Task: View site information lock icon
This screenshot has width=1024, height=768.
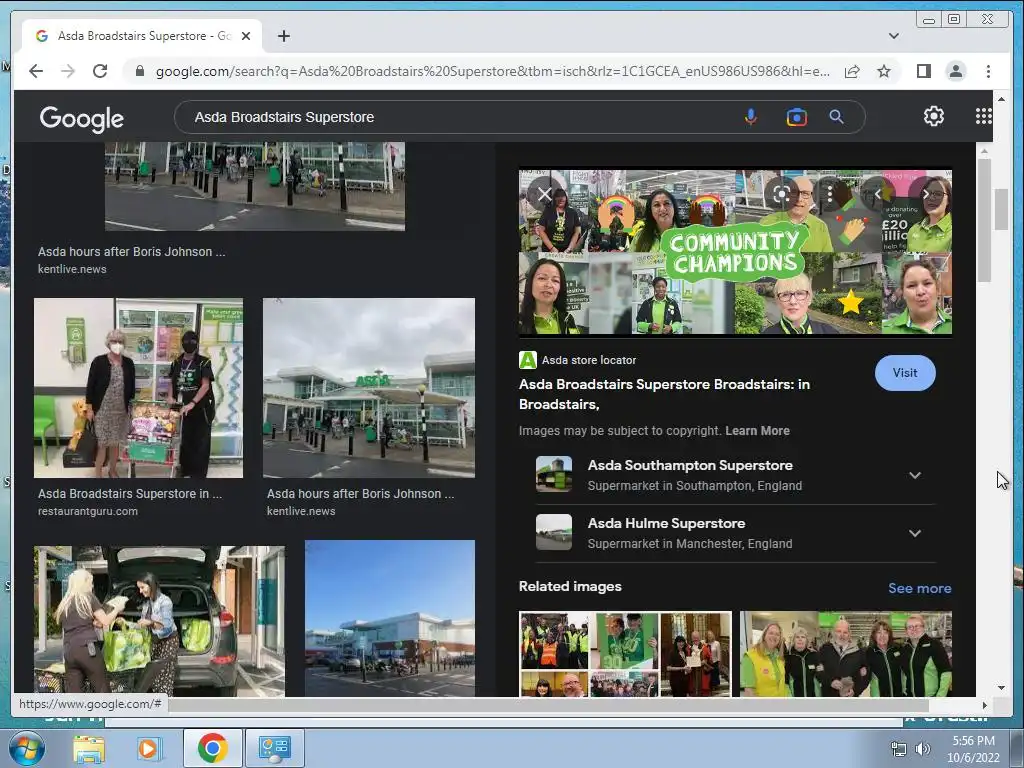Action: pos(140,71)
